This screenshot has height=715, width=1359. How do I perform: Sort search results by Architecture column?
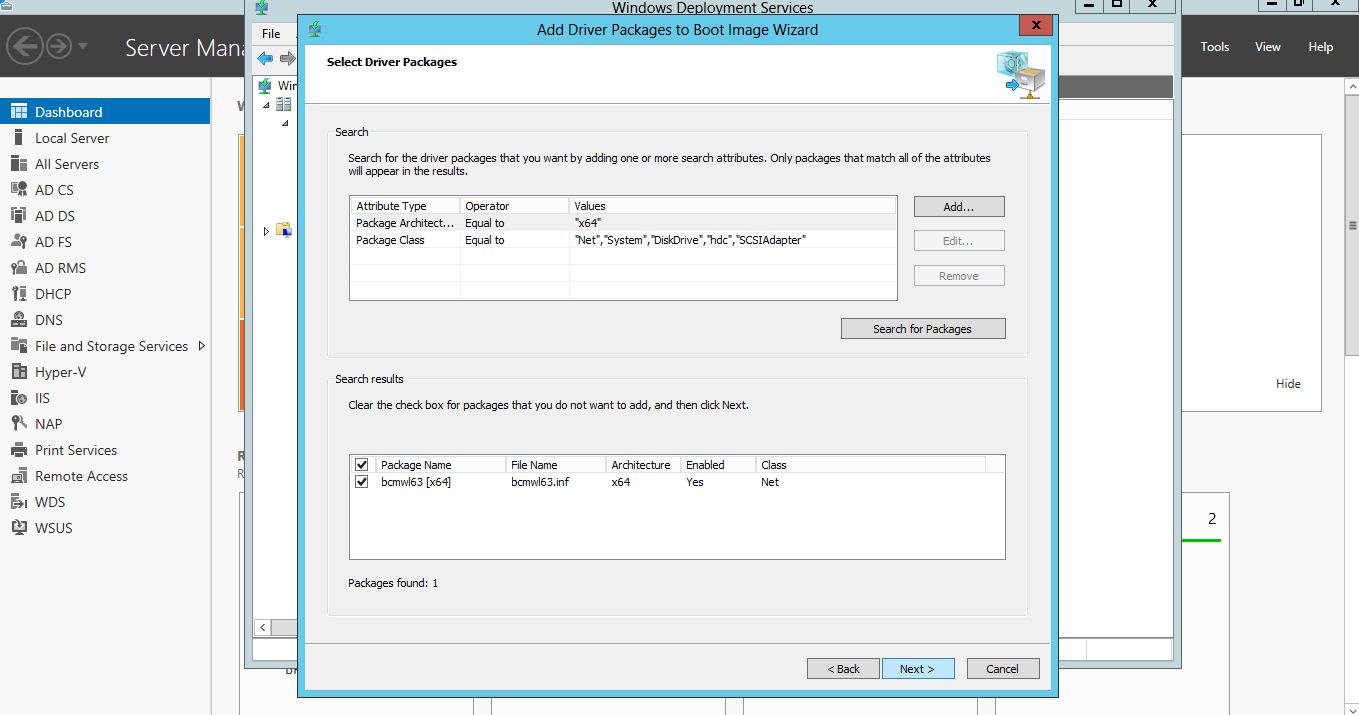[x=644, y=465]
